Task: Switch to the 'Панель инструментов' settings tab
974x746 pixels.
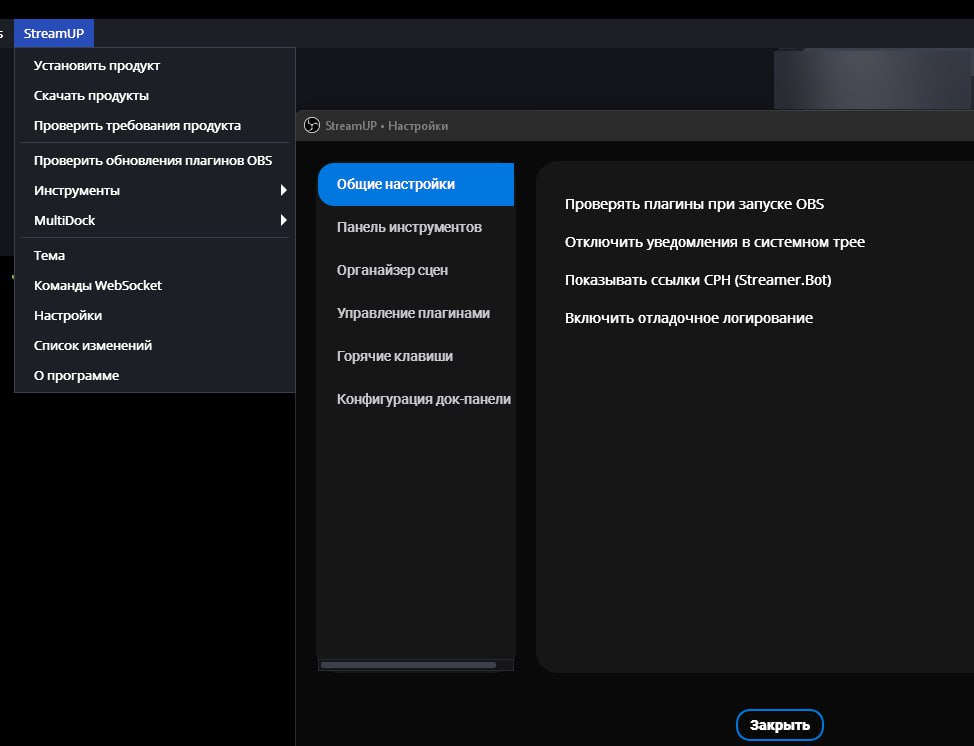Action: pyautogui.click(x=409, y=227)
